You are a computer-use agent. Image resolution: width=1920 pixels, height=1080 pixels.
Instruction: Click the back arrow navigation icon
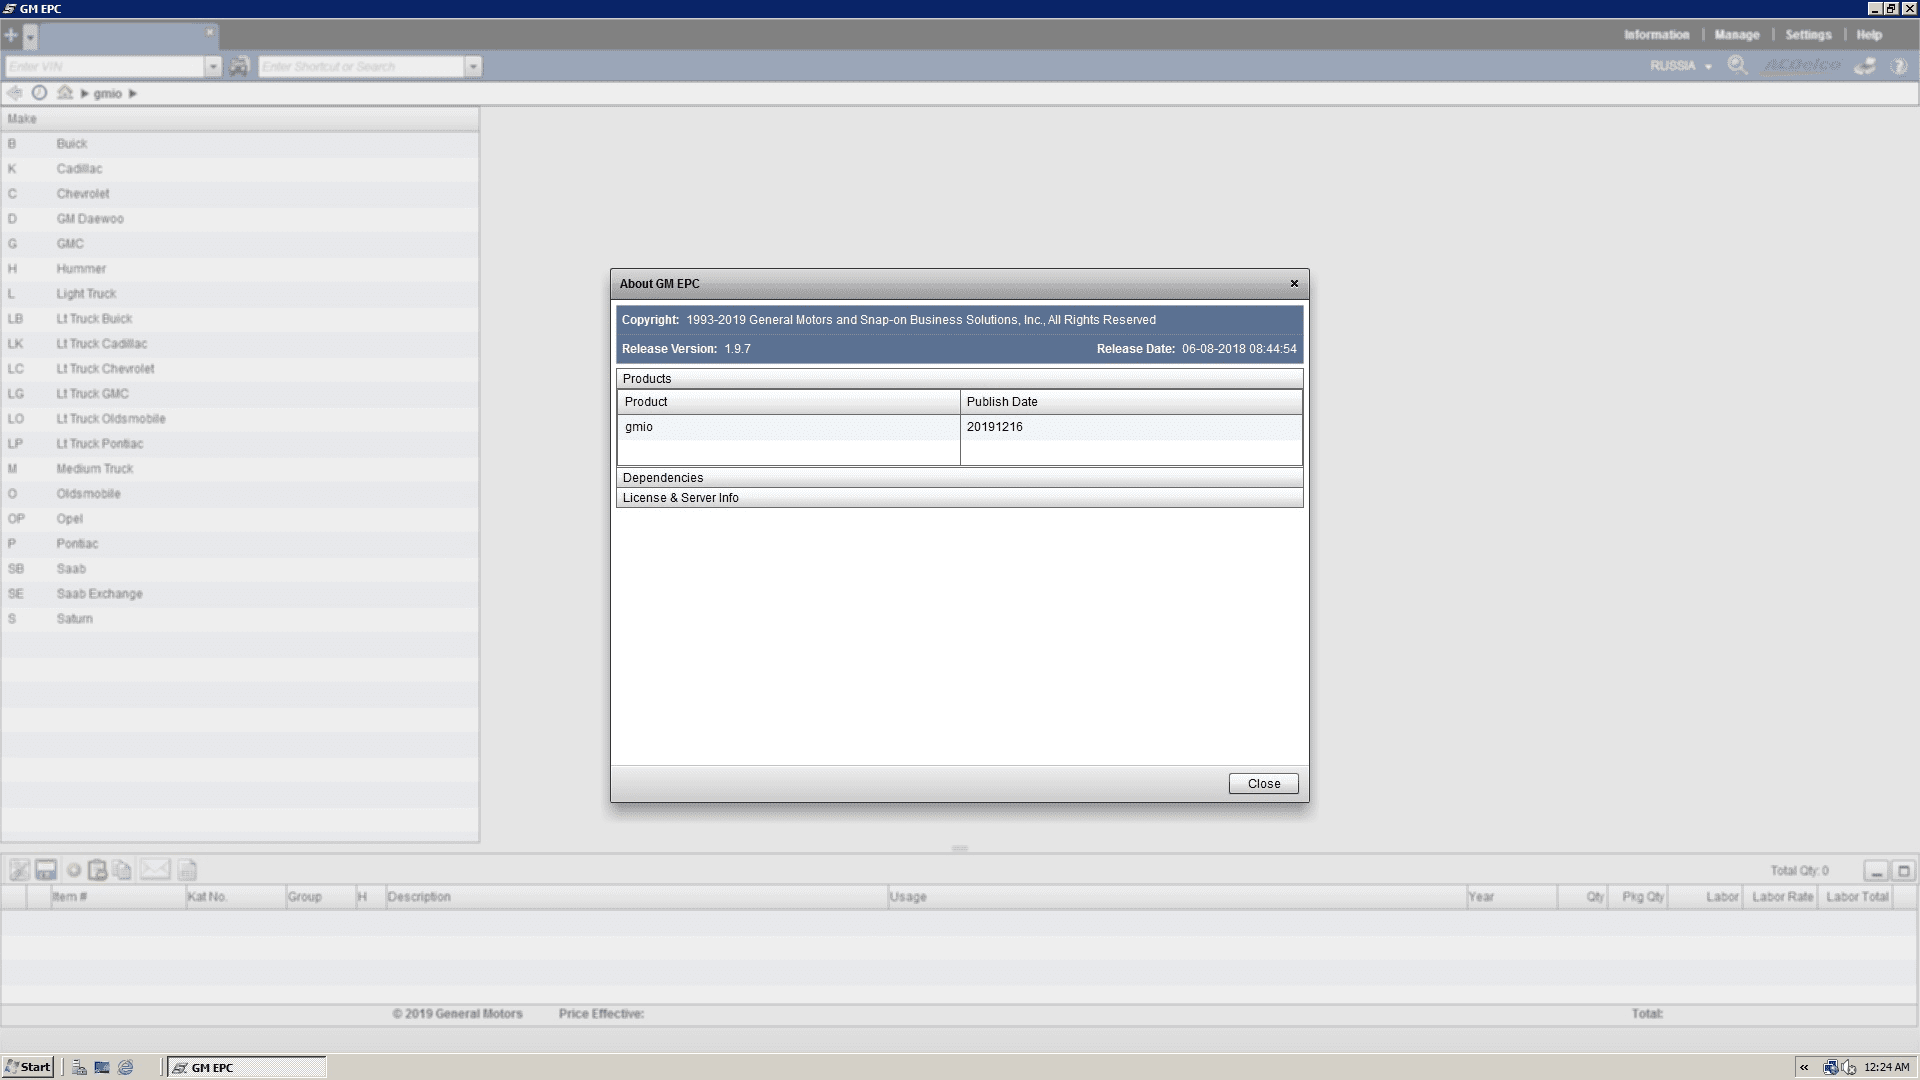click(14, 93)
